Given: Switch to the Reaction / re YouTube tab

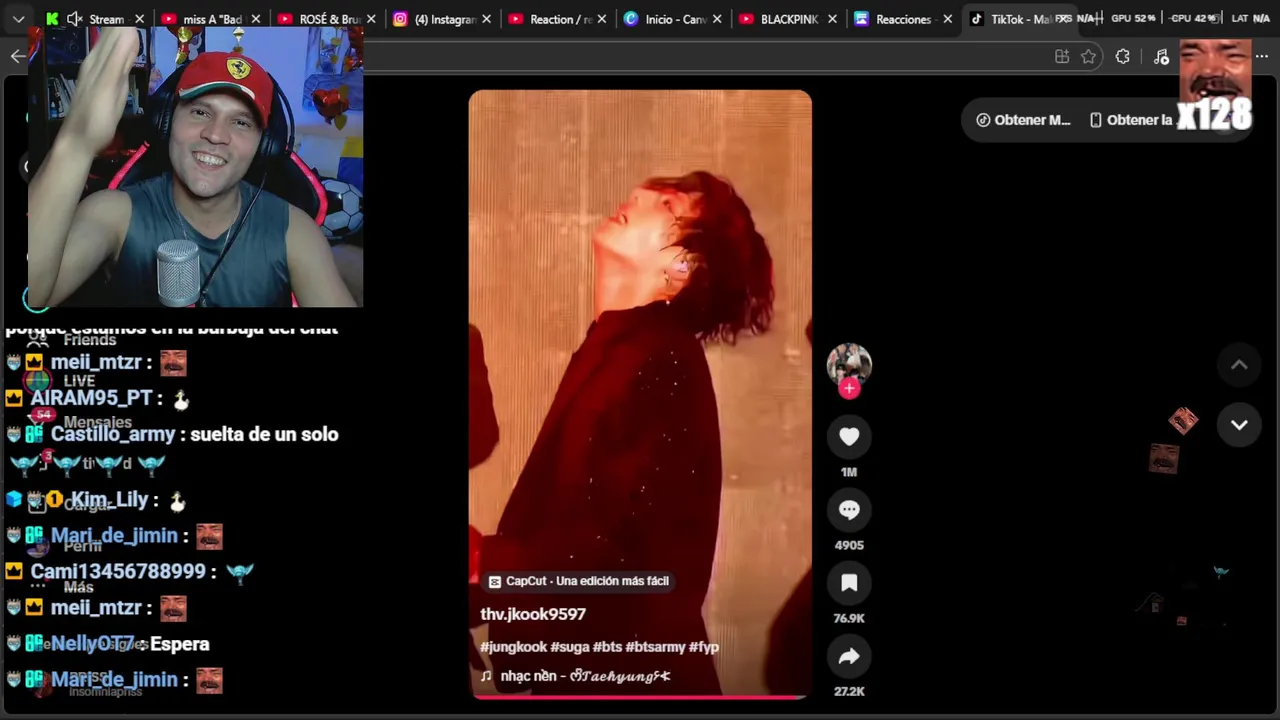Looking at the screenshot, I should (557, 19).
